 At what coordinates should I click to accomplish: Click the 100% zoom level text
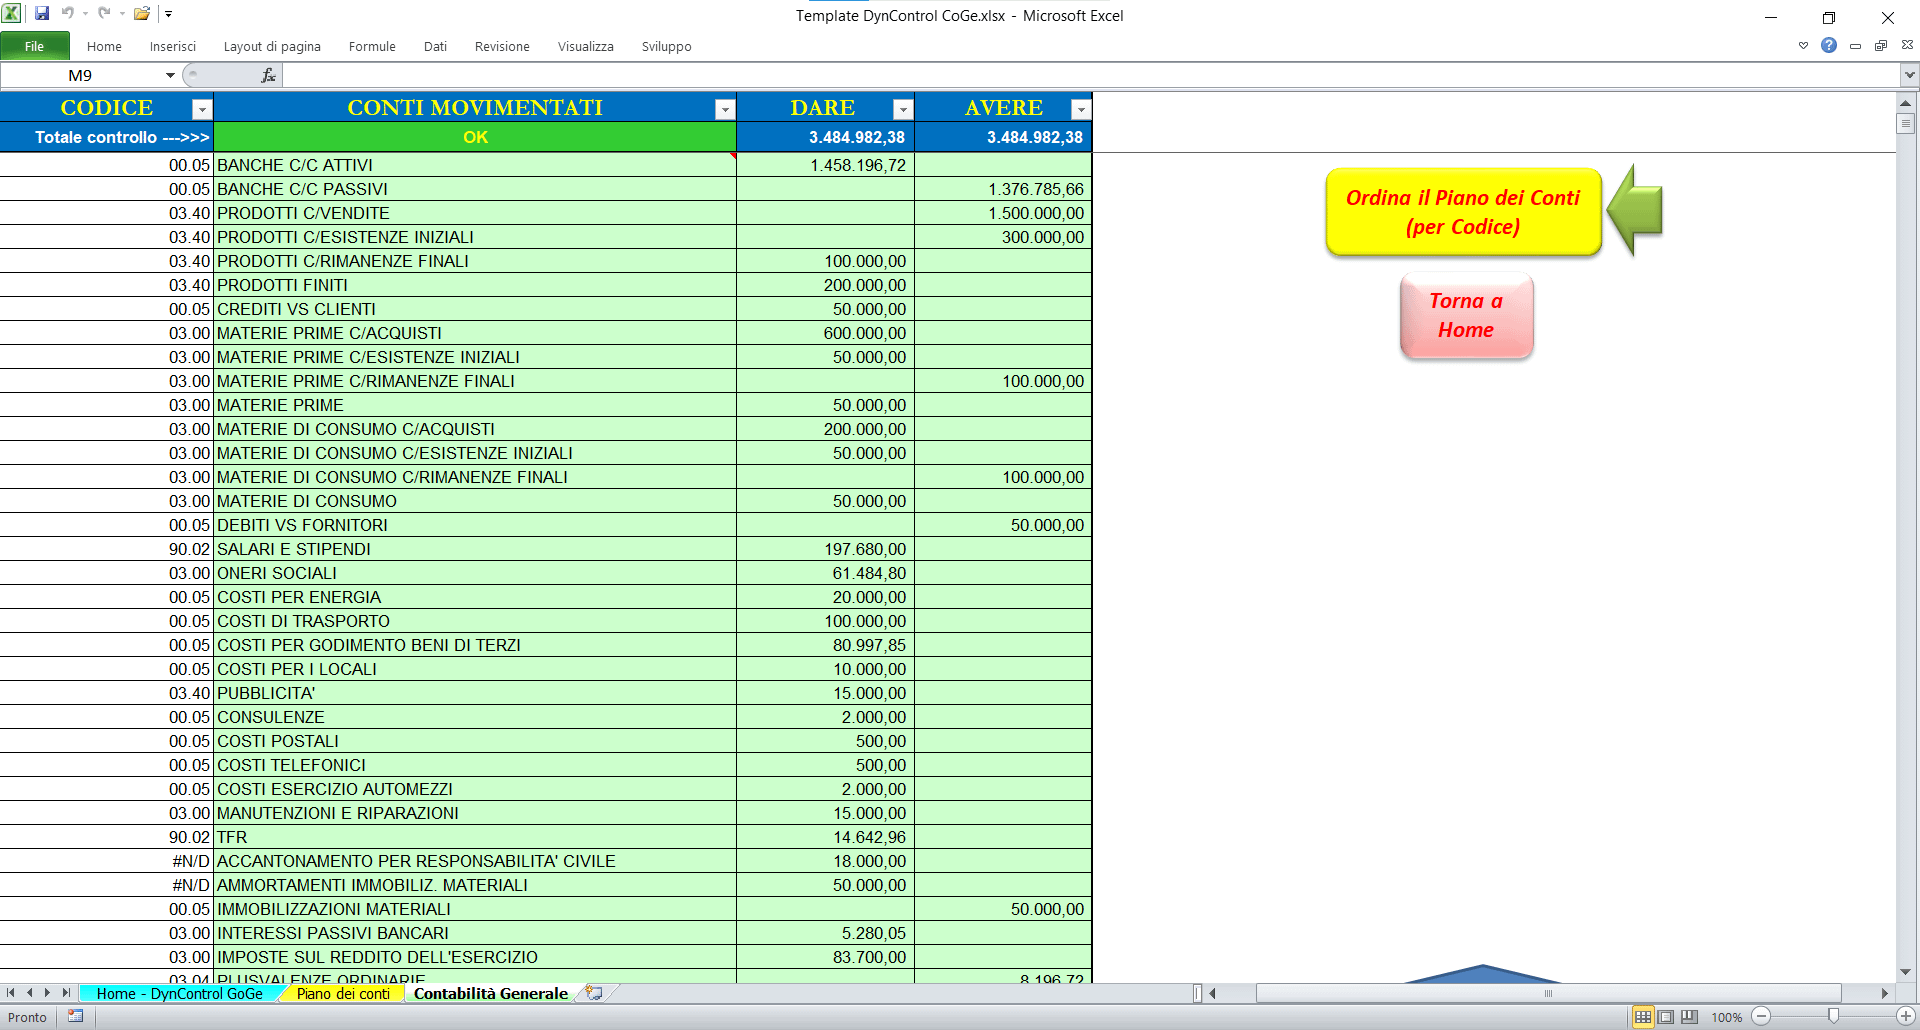pos(1726,1018)
